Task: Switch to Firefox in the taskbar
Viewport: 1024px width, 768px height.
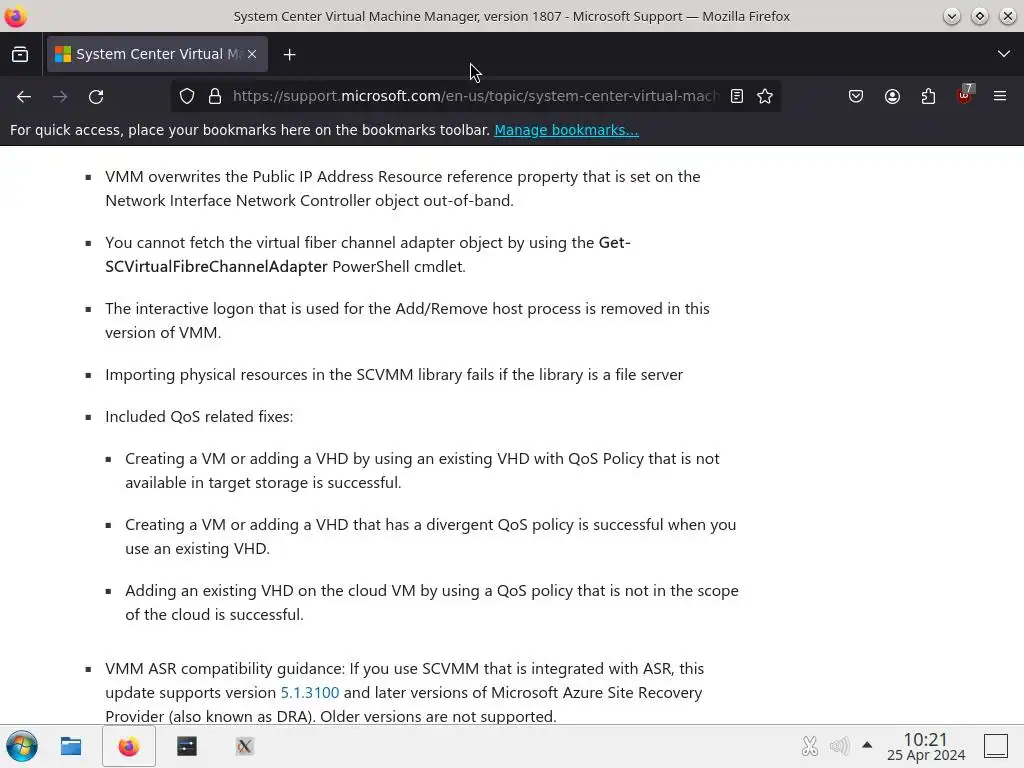Action: click(129, 746)
